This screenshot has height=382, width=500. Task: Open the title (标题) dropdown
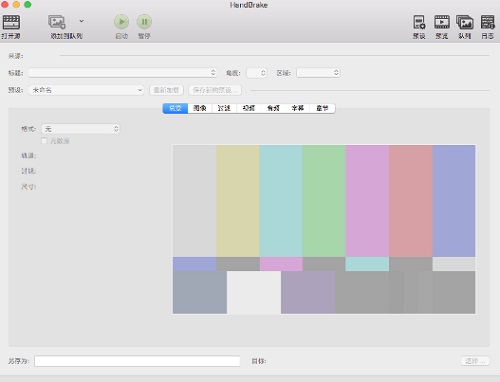click(123, 73)
